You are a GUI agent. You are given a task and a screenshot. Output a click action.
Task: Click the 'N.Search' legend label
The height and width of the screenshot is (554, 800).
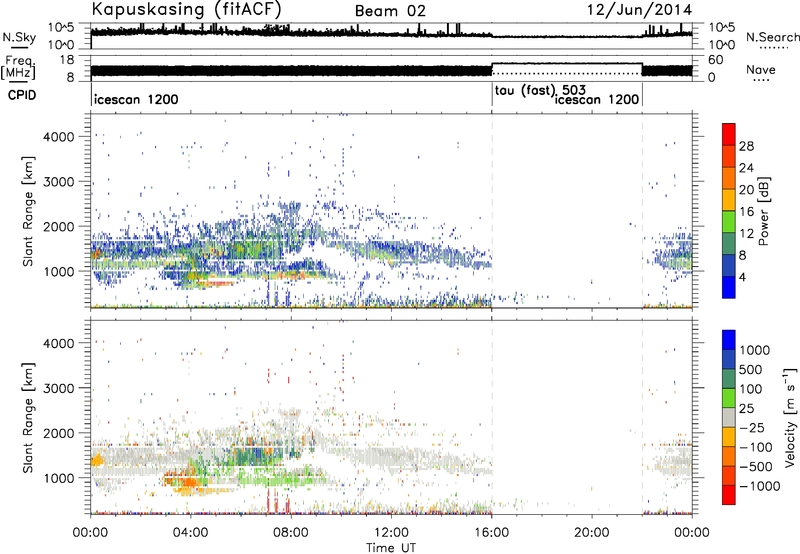(x=772, y=37)
